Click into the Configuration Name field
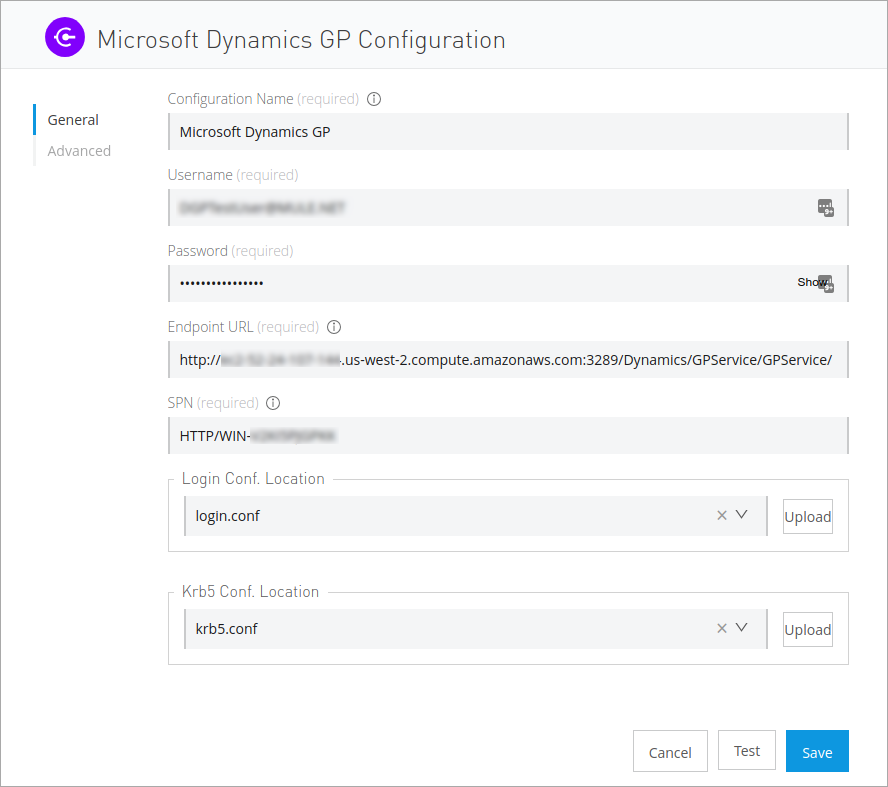 pos(507,132)
